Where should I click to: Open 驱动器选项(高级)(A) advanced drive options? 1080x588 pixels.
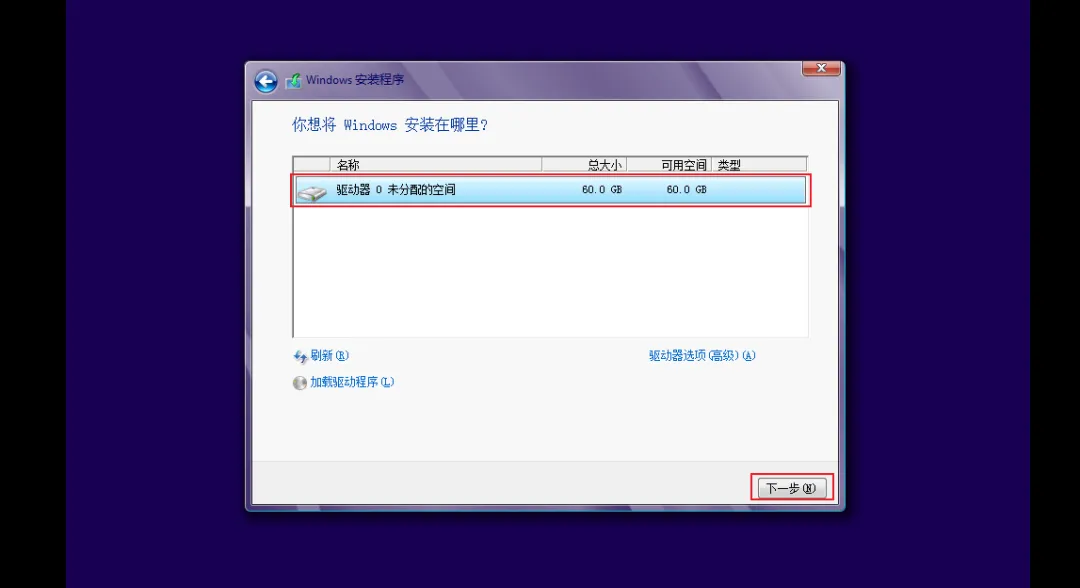pyautogui.click(x=702, y=355)
